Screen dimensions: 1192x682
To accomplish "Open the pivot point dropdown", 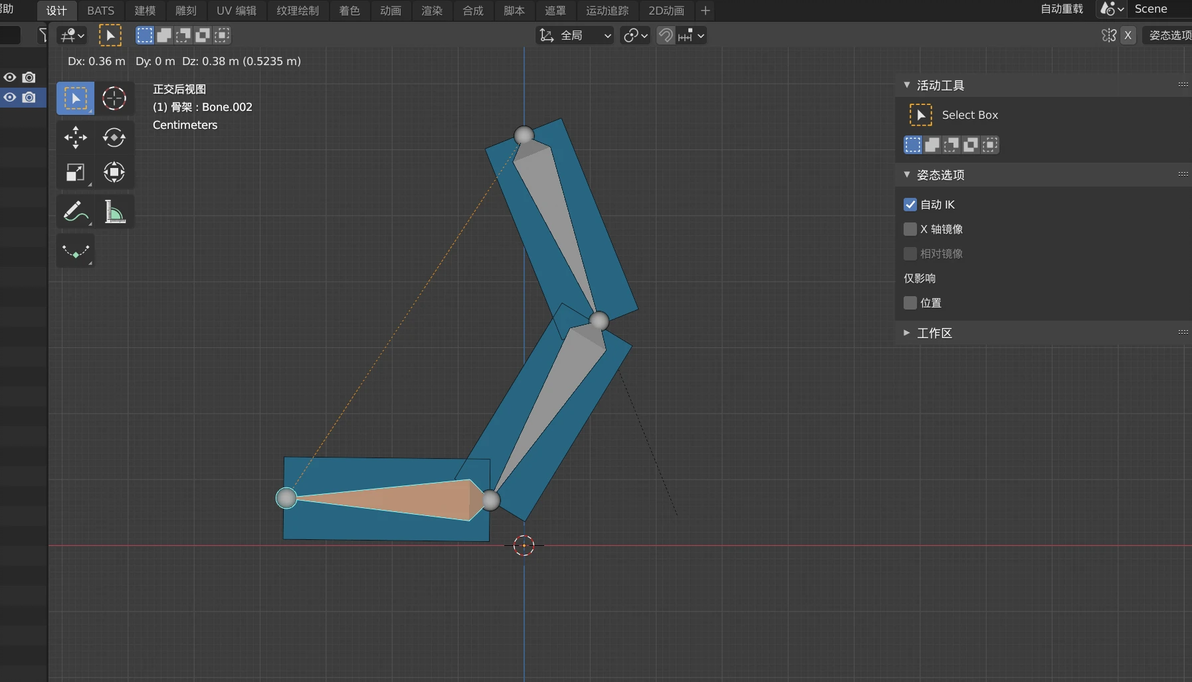I will 634,35.
